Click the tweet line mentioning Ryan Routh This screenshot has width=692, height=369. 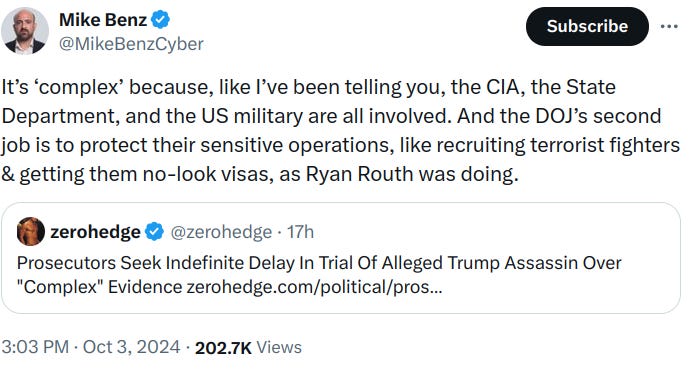[x=260, y=174]
